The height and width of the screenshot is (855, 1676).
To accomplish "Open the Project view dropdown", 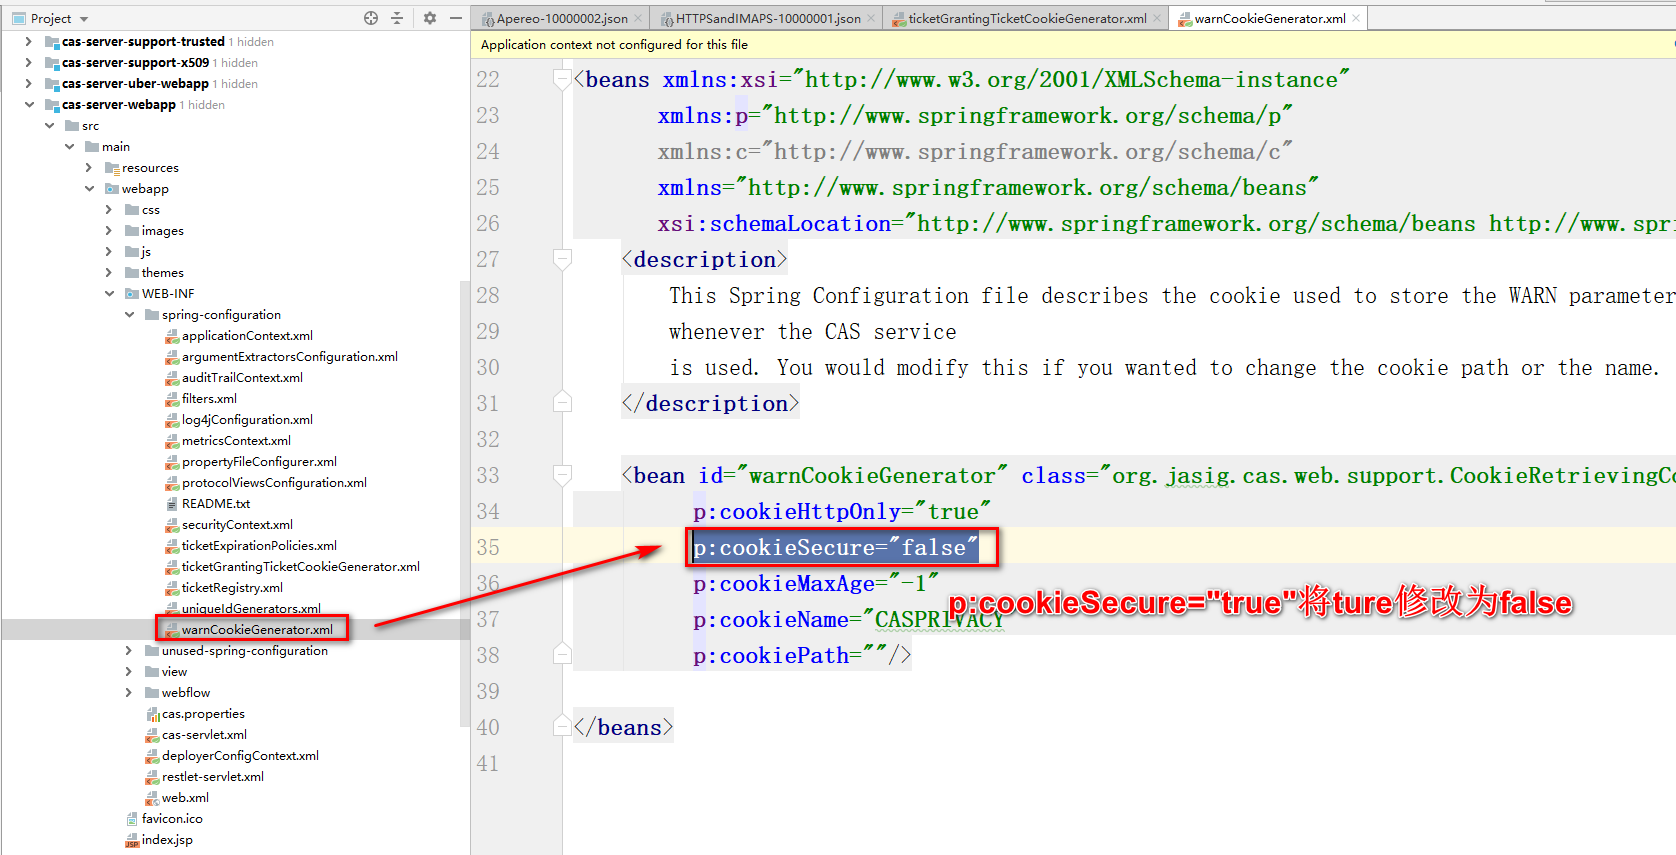I will click(x=84, y=19).
